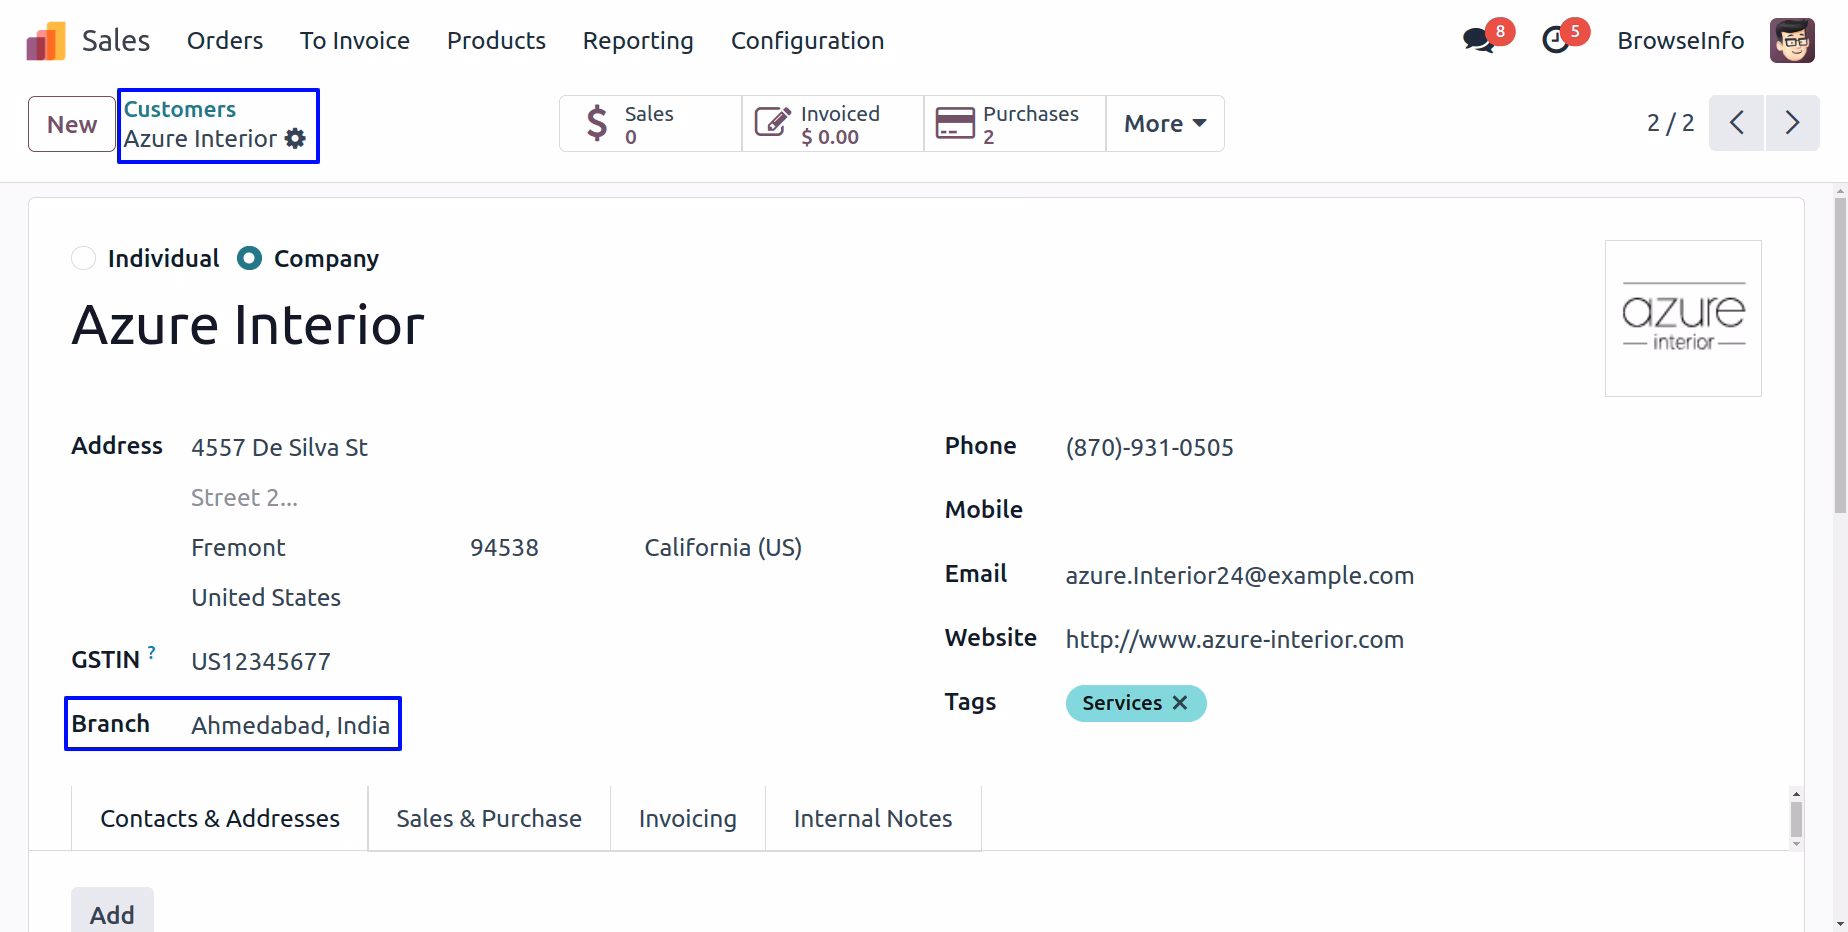The height and width of the screenshot is (932, 1848).
Task: Edit the Azure Interior name field
Action: click(248, 326)
